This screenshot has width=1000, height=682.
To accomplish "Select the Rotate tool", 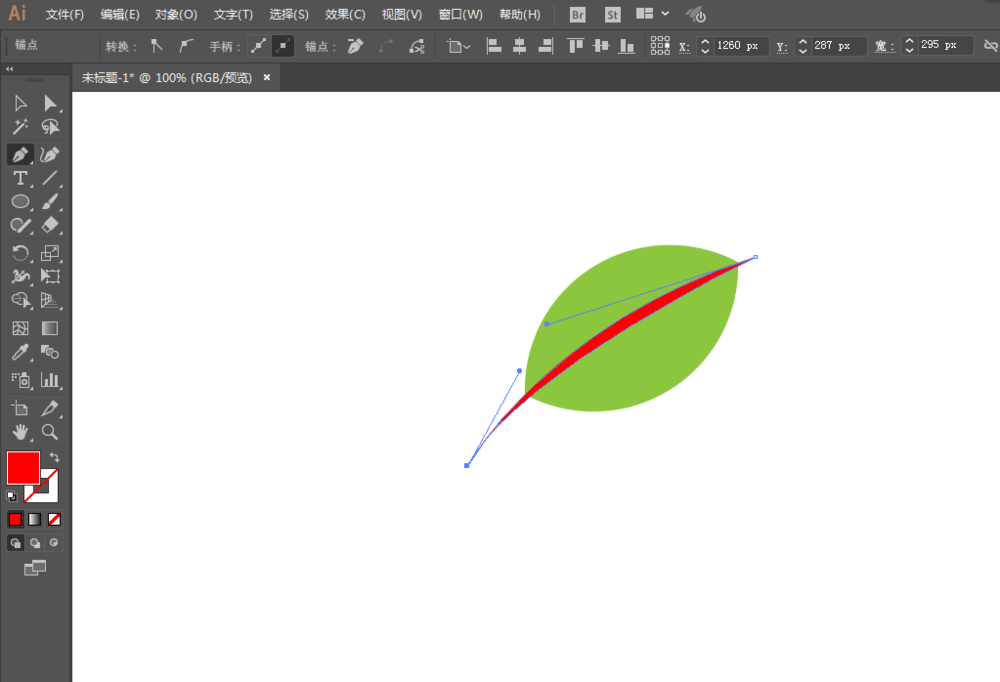I will 20,253.
